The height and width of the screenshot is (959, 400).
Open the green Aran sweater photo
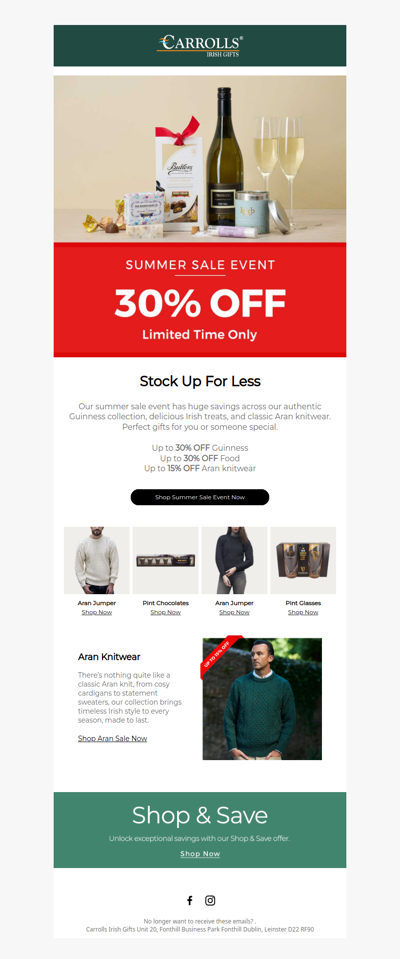point(262,698)
